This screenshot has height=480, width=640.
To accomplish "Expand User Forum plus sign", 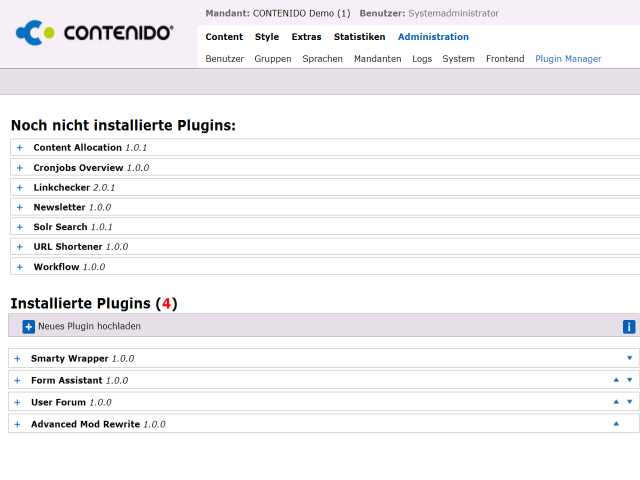I will 17,402.
